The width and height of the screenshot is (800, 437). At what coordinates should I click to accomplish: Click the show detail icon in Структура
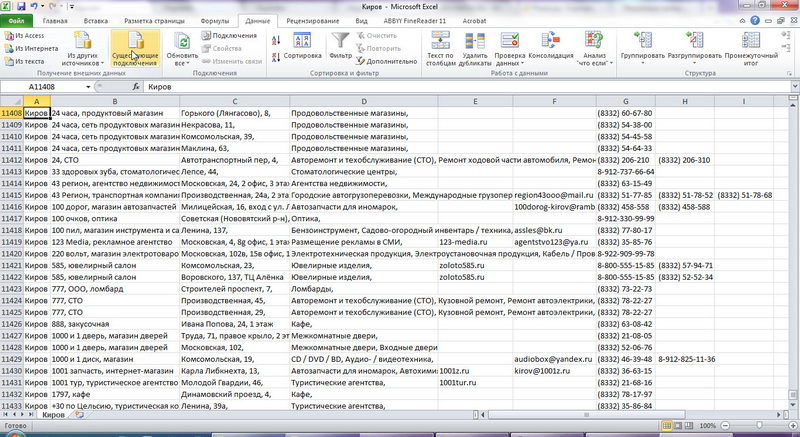pyautogui.click(x=786, y=35)
